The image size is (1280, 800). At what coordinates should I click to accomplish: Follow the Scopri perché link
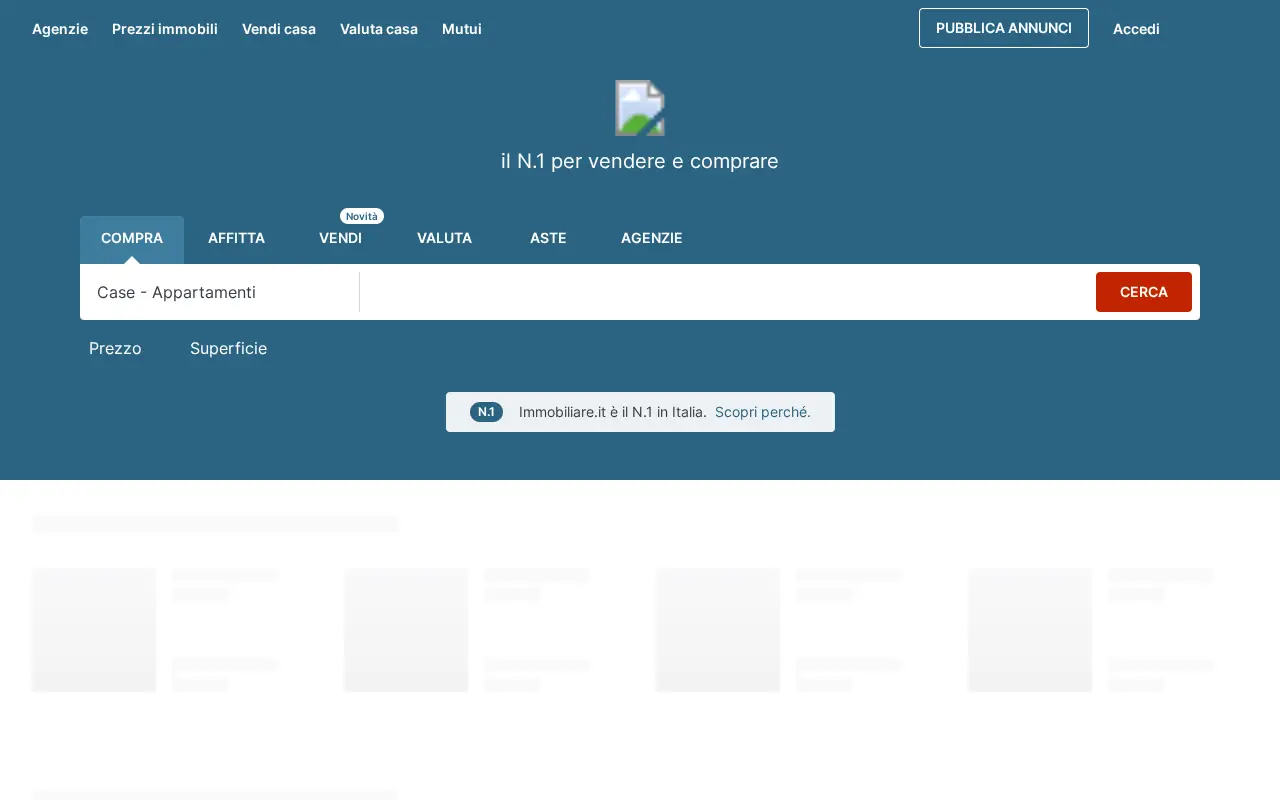763,412
